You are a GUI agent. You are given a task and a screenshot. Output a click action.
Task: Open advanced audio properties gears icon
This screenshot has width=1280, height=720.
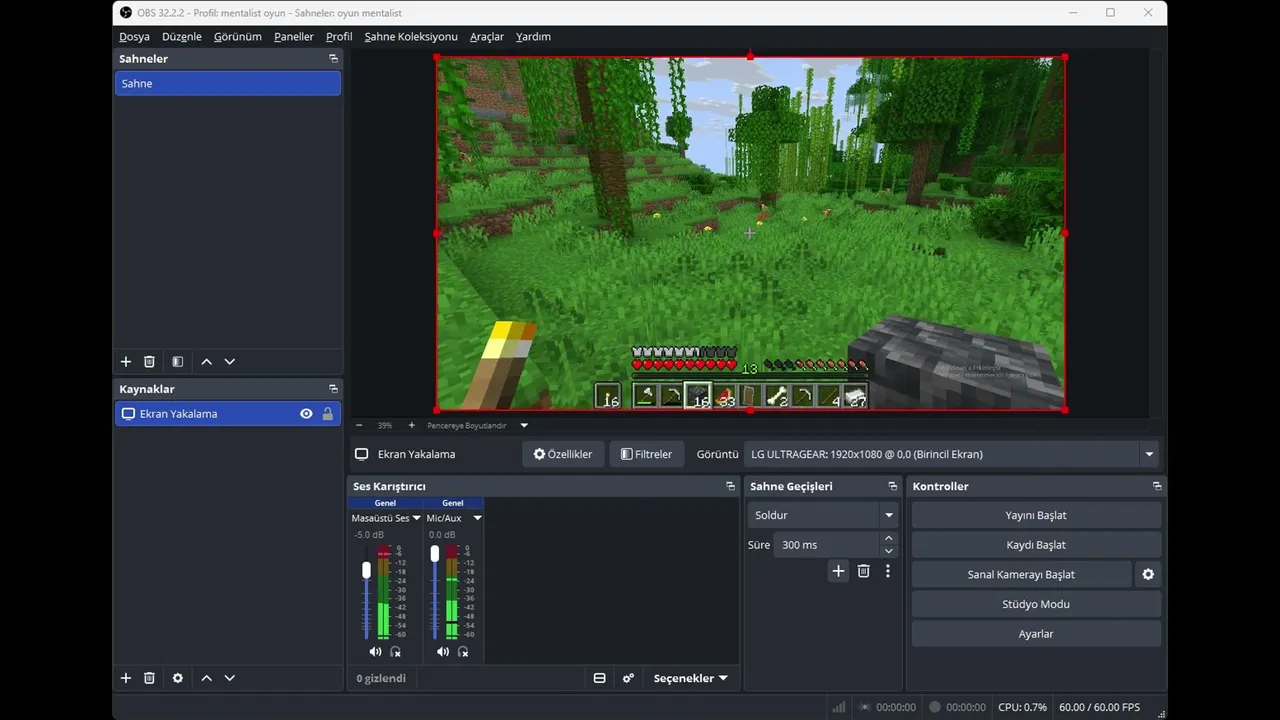[628, 678]
